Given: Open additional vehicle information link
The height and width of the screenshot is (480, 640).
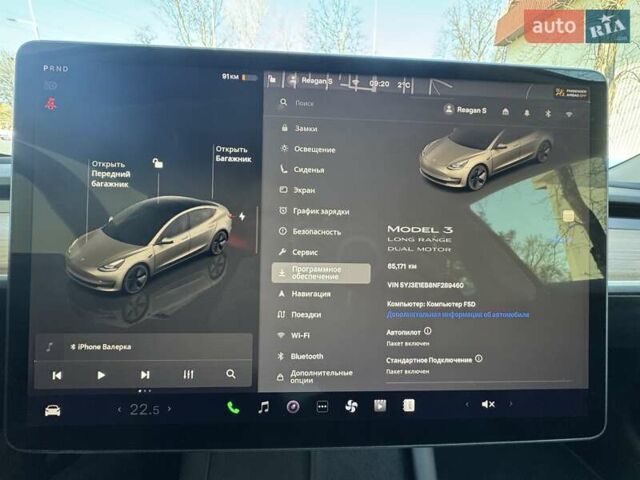Looking at the screenshot, I should pyautogui.click(x=458, y=315).
